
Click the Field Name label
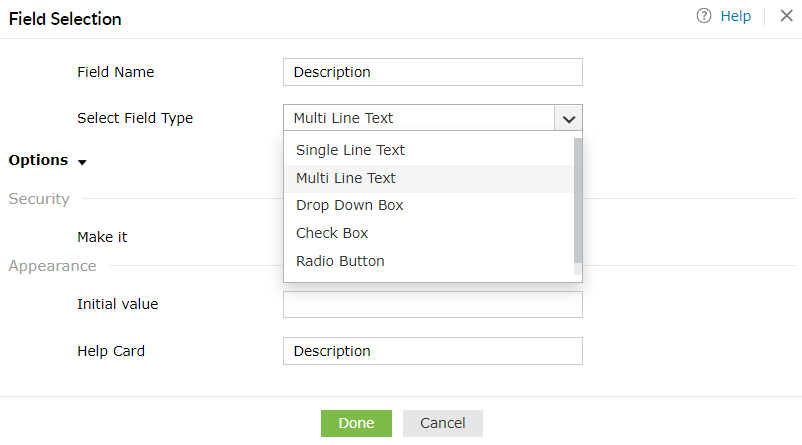[115, 72]
